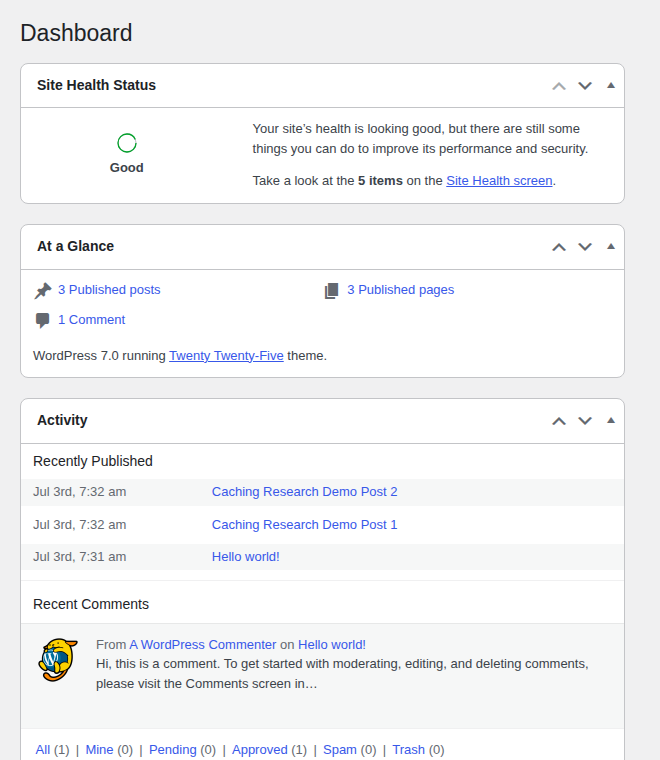Move At a Glance panel up
The width and height of the screenshot is (660, 760).
pos(559,247)
